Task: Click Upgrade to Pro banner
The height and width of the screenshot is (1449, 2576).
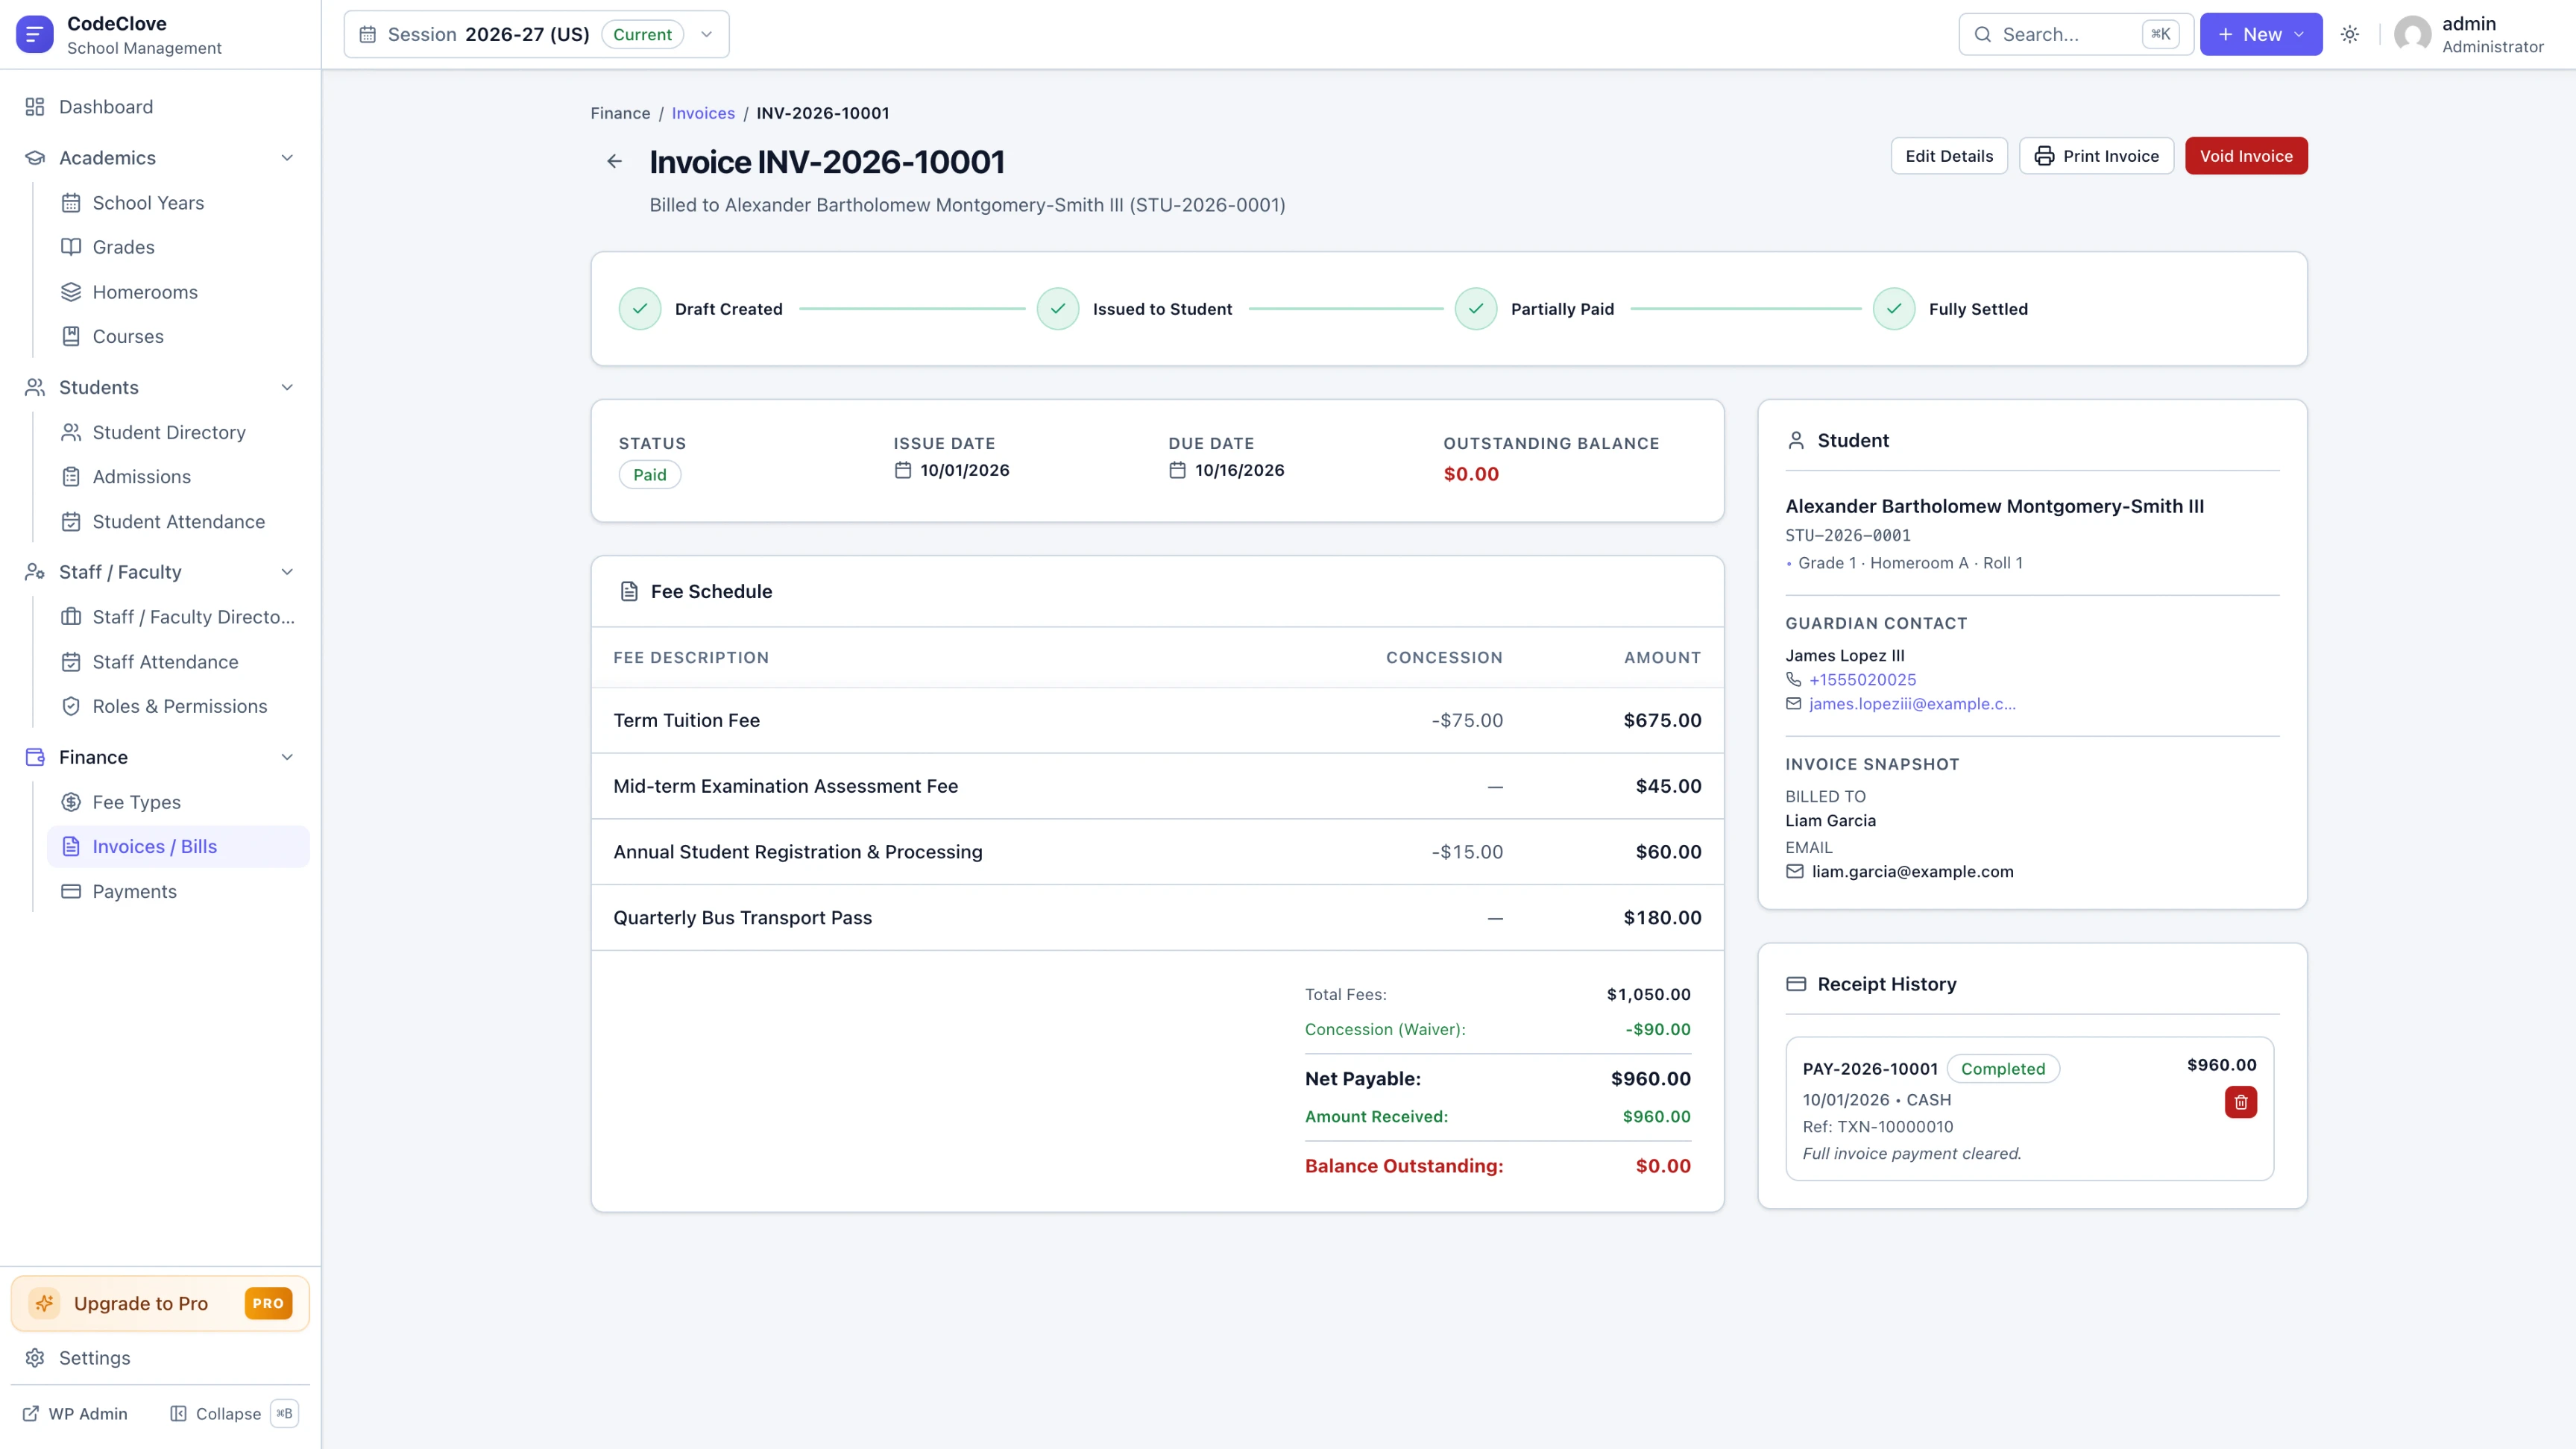Action: [160, 1303]
